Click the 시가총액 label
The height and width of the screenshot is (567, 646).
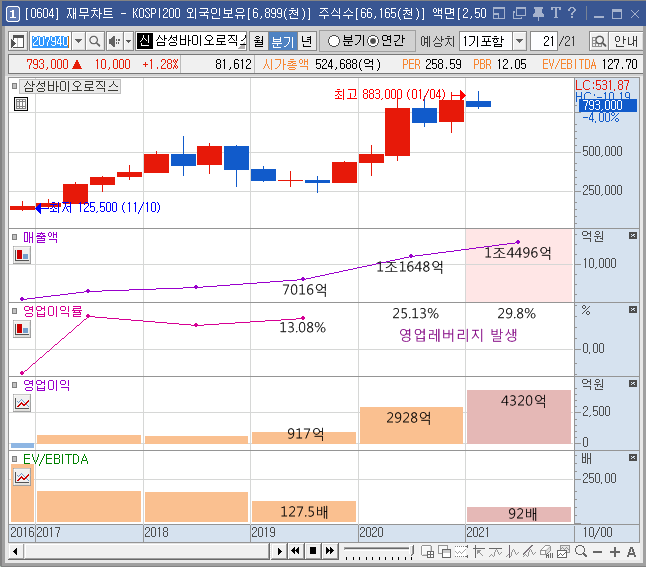285,64
